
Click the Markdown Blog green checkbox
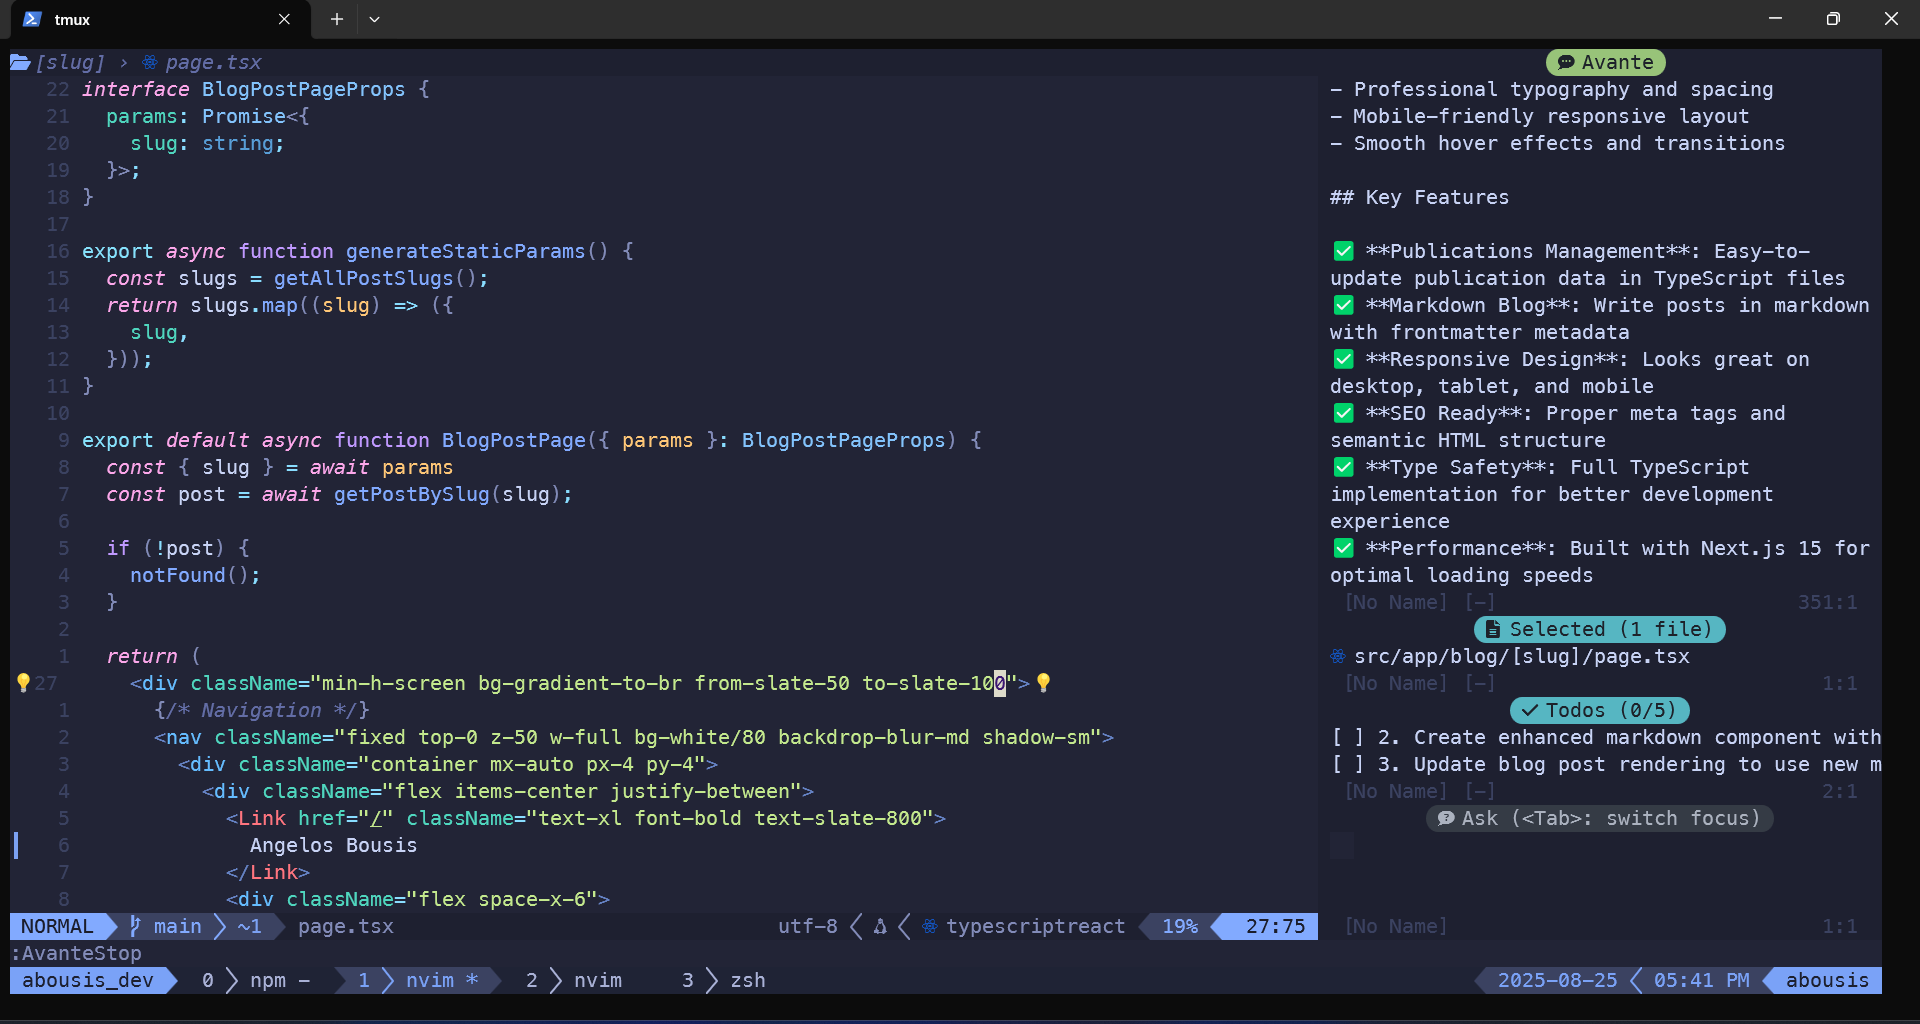1343,305
